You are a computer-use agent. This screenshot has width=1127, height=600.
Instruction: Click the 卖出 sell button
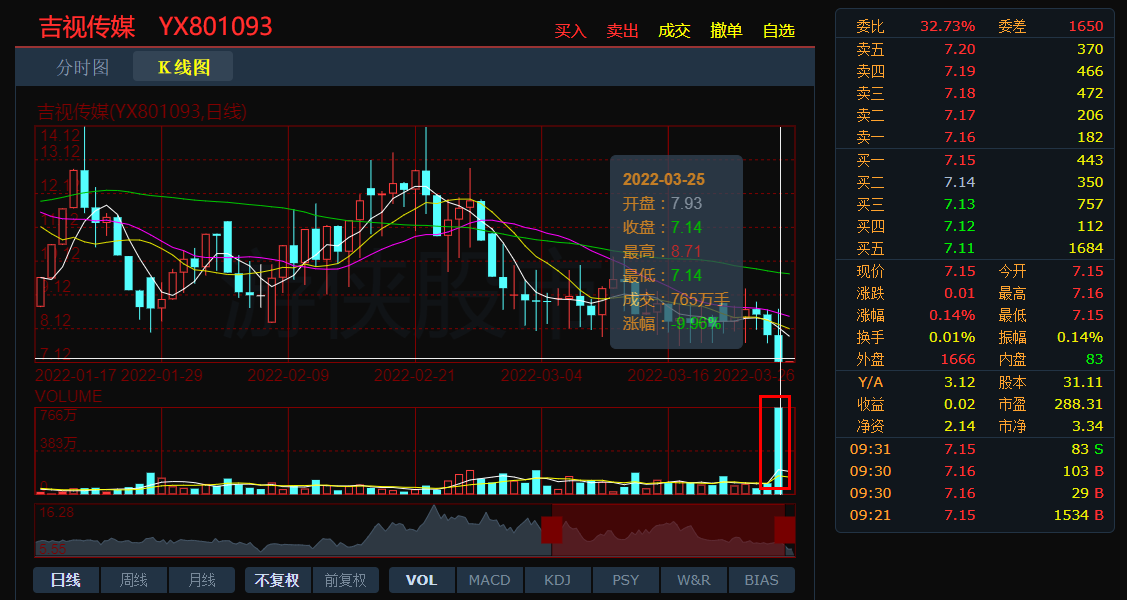pos(622,31)
